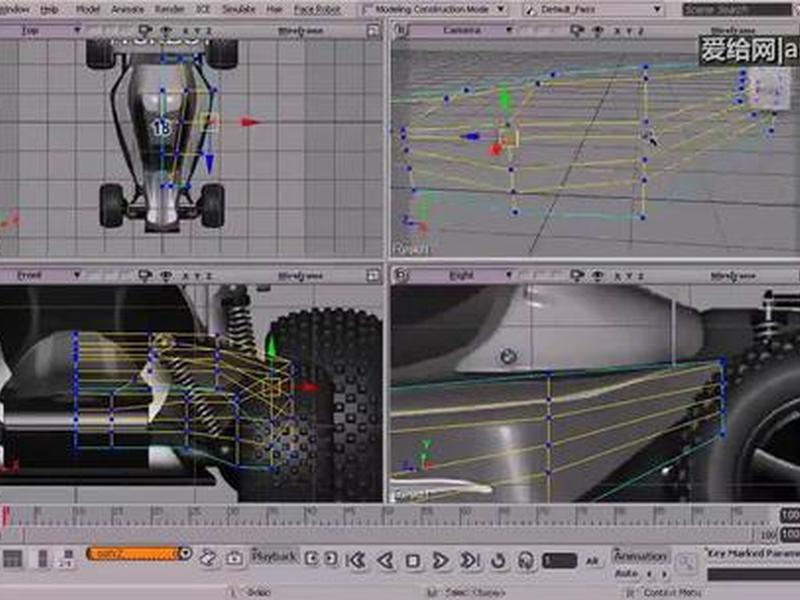The height and width of the screenshot is (600, 800).
Task: Maximize the Top viewport
Action: click(373, 31)
